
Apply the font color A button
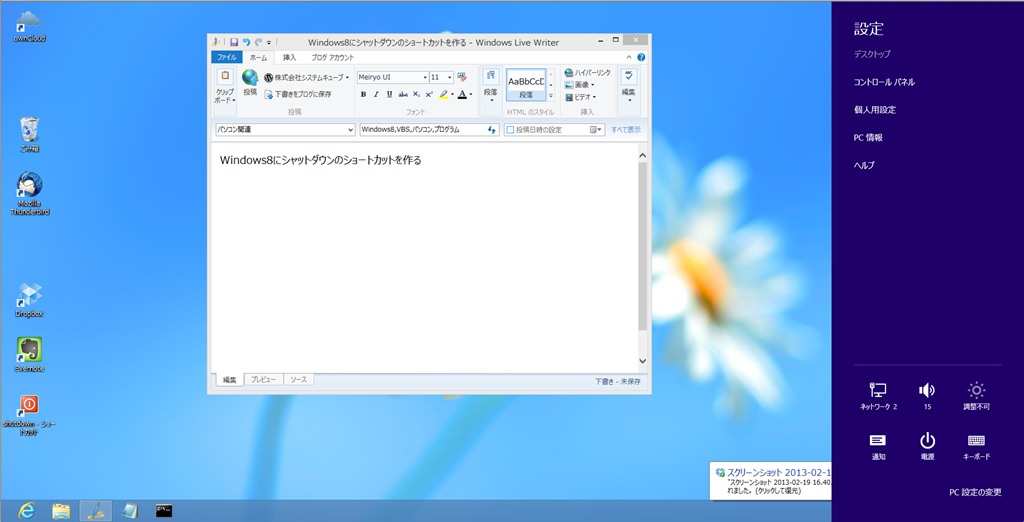pos(462,94)
